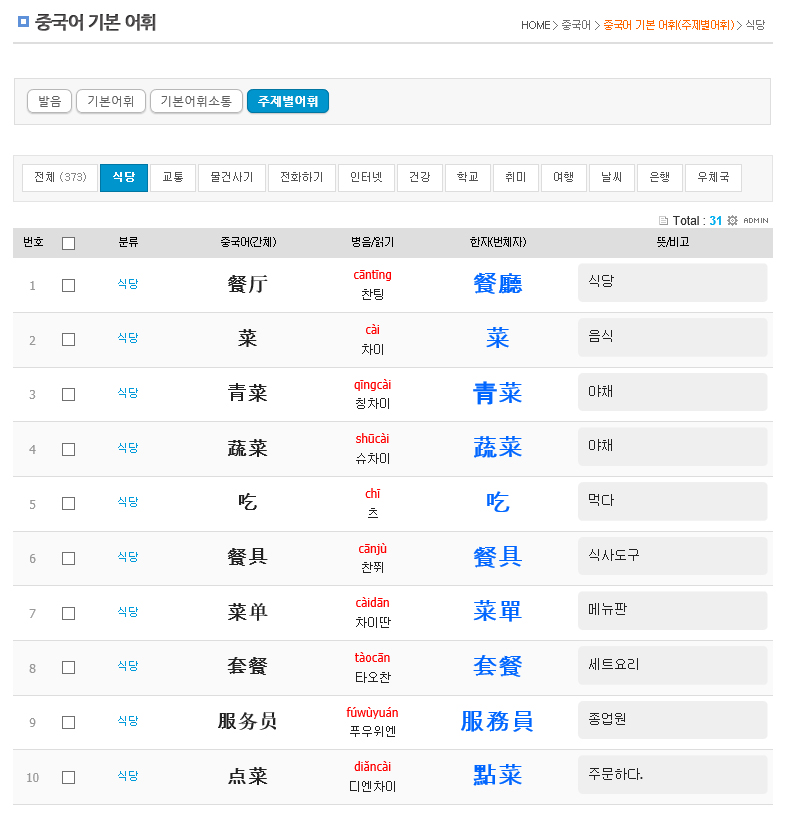Switch to the 발음 tab
790x815 pixels.
pyautogui.click(x=49, y=101)
